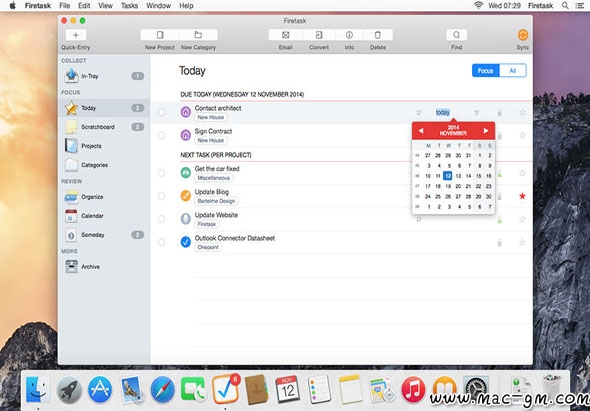Screen dimensions: 590x411
Task: Check the Outlook Connector Datasheet task
Action: coord(161,242)
